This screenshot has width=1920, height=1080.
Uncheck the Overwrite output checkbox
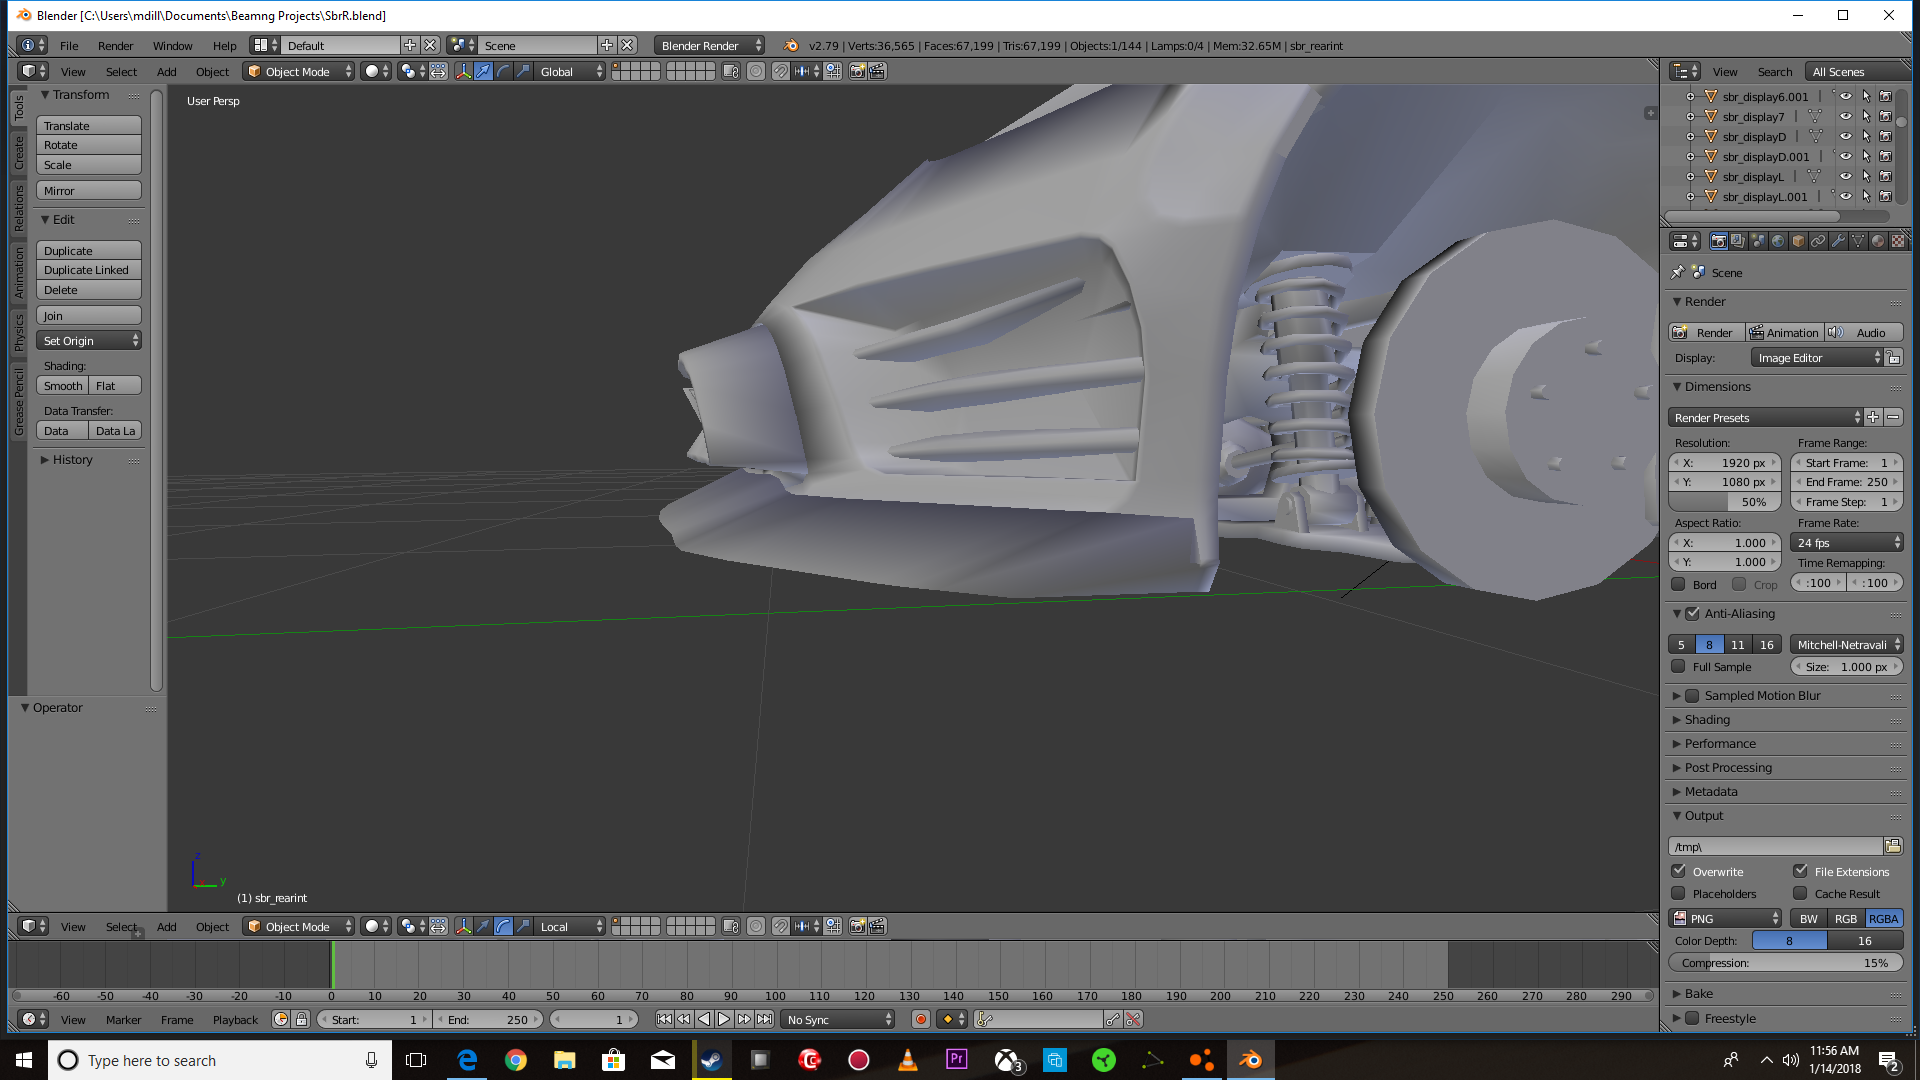(1679, 871)
